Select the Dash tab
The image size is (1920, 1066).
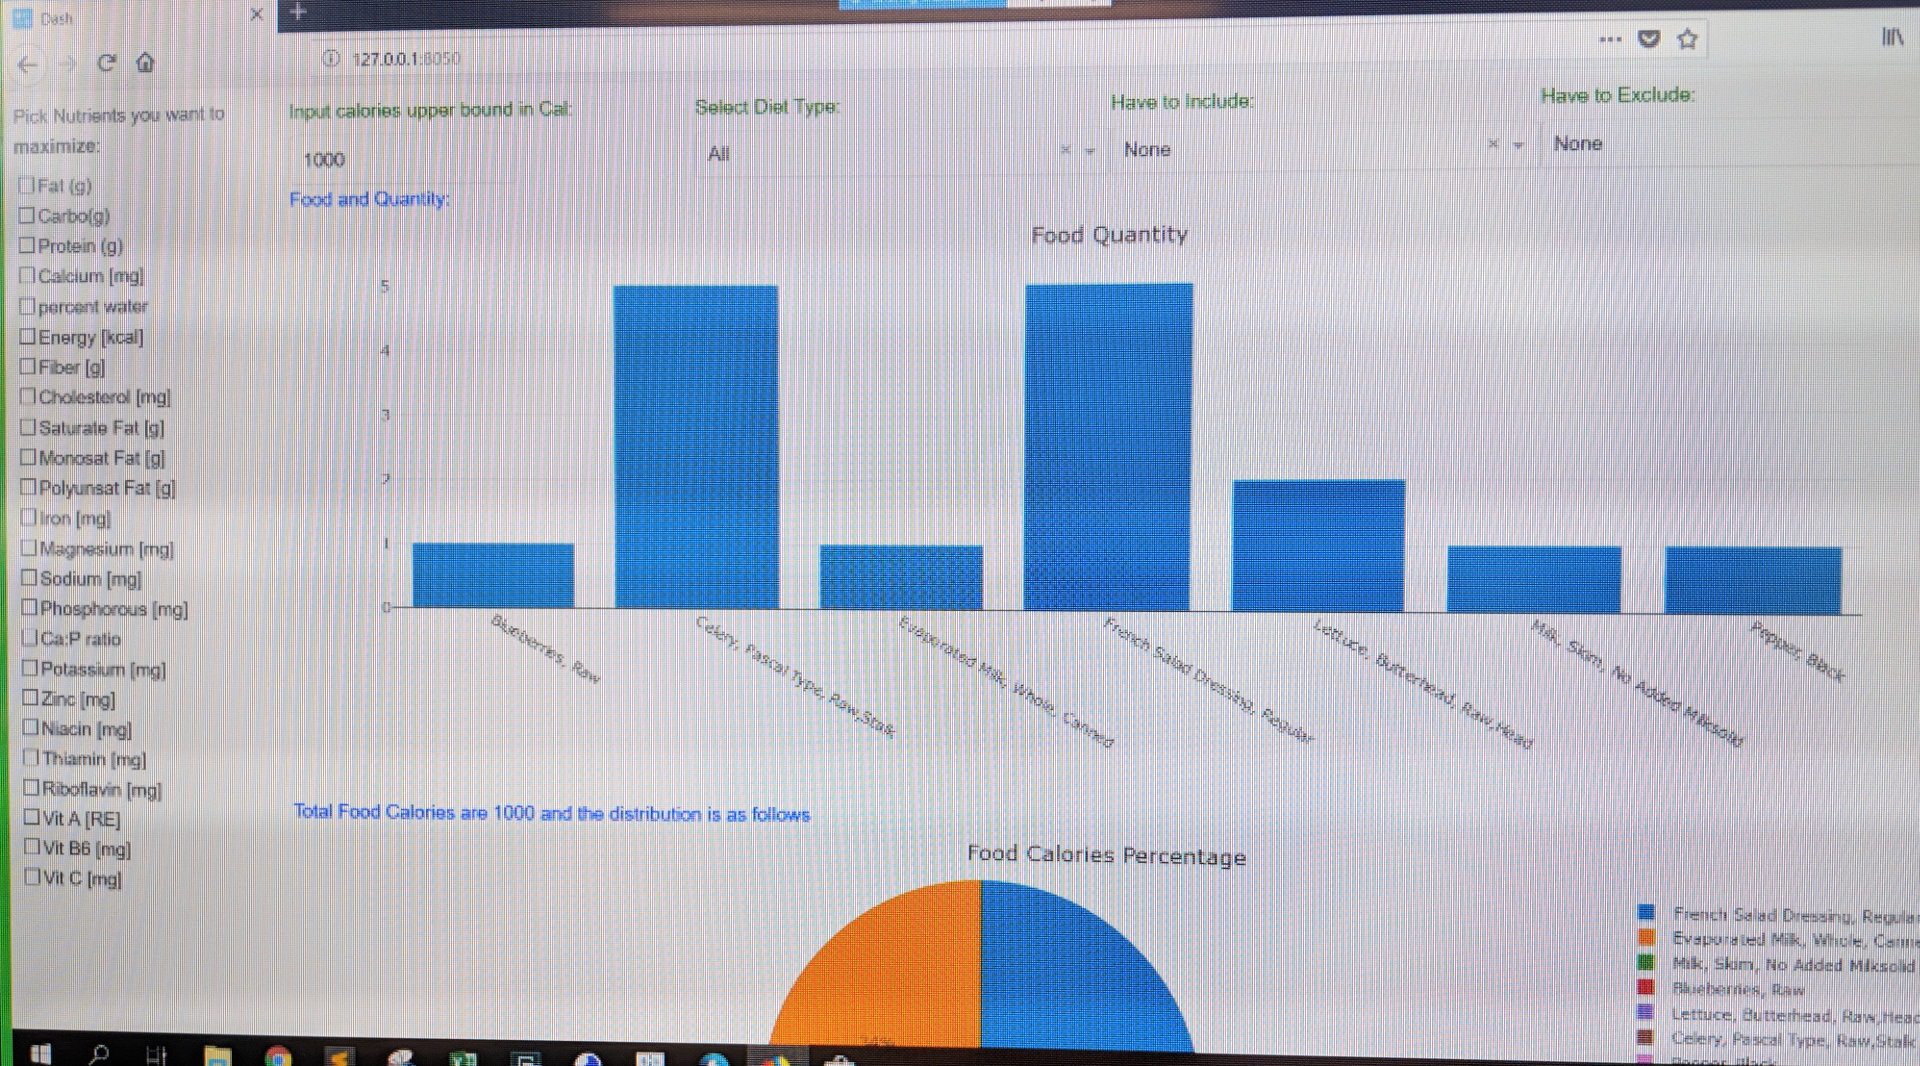point(140,17)
